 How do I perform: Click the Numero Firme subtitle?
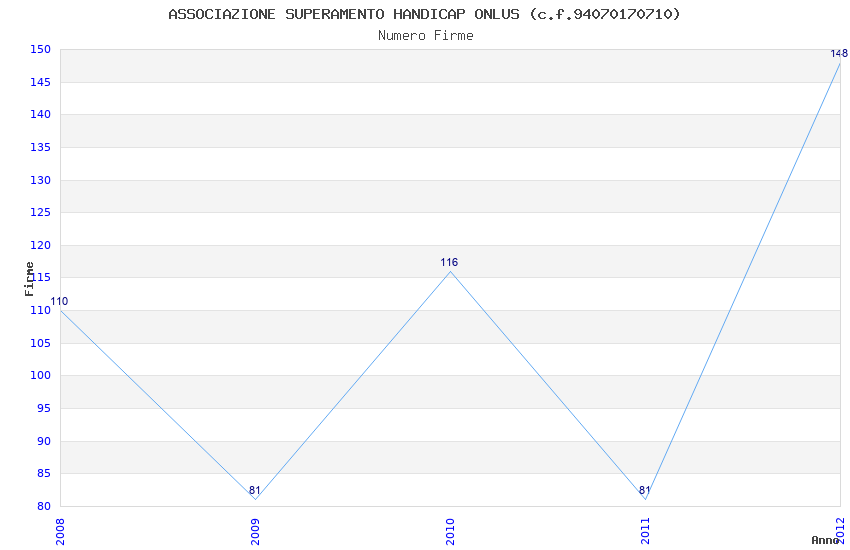pos(426,36)
